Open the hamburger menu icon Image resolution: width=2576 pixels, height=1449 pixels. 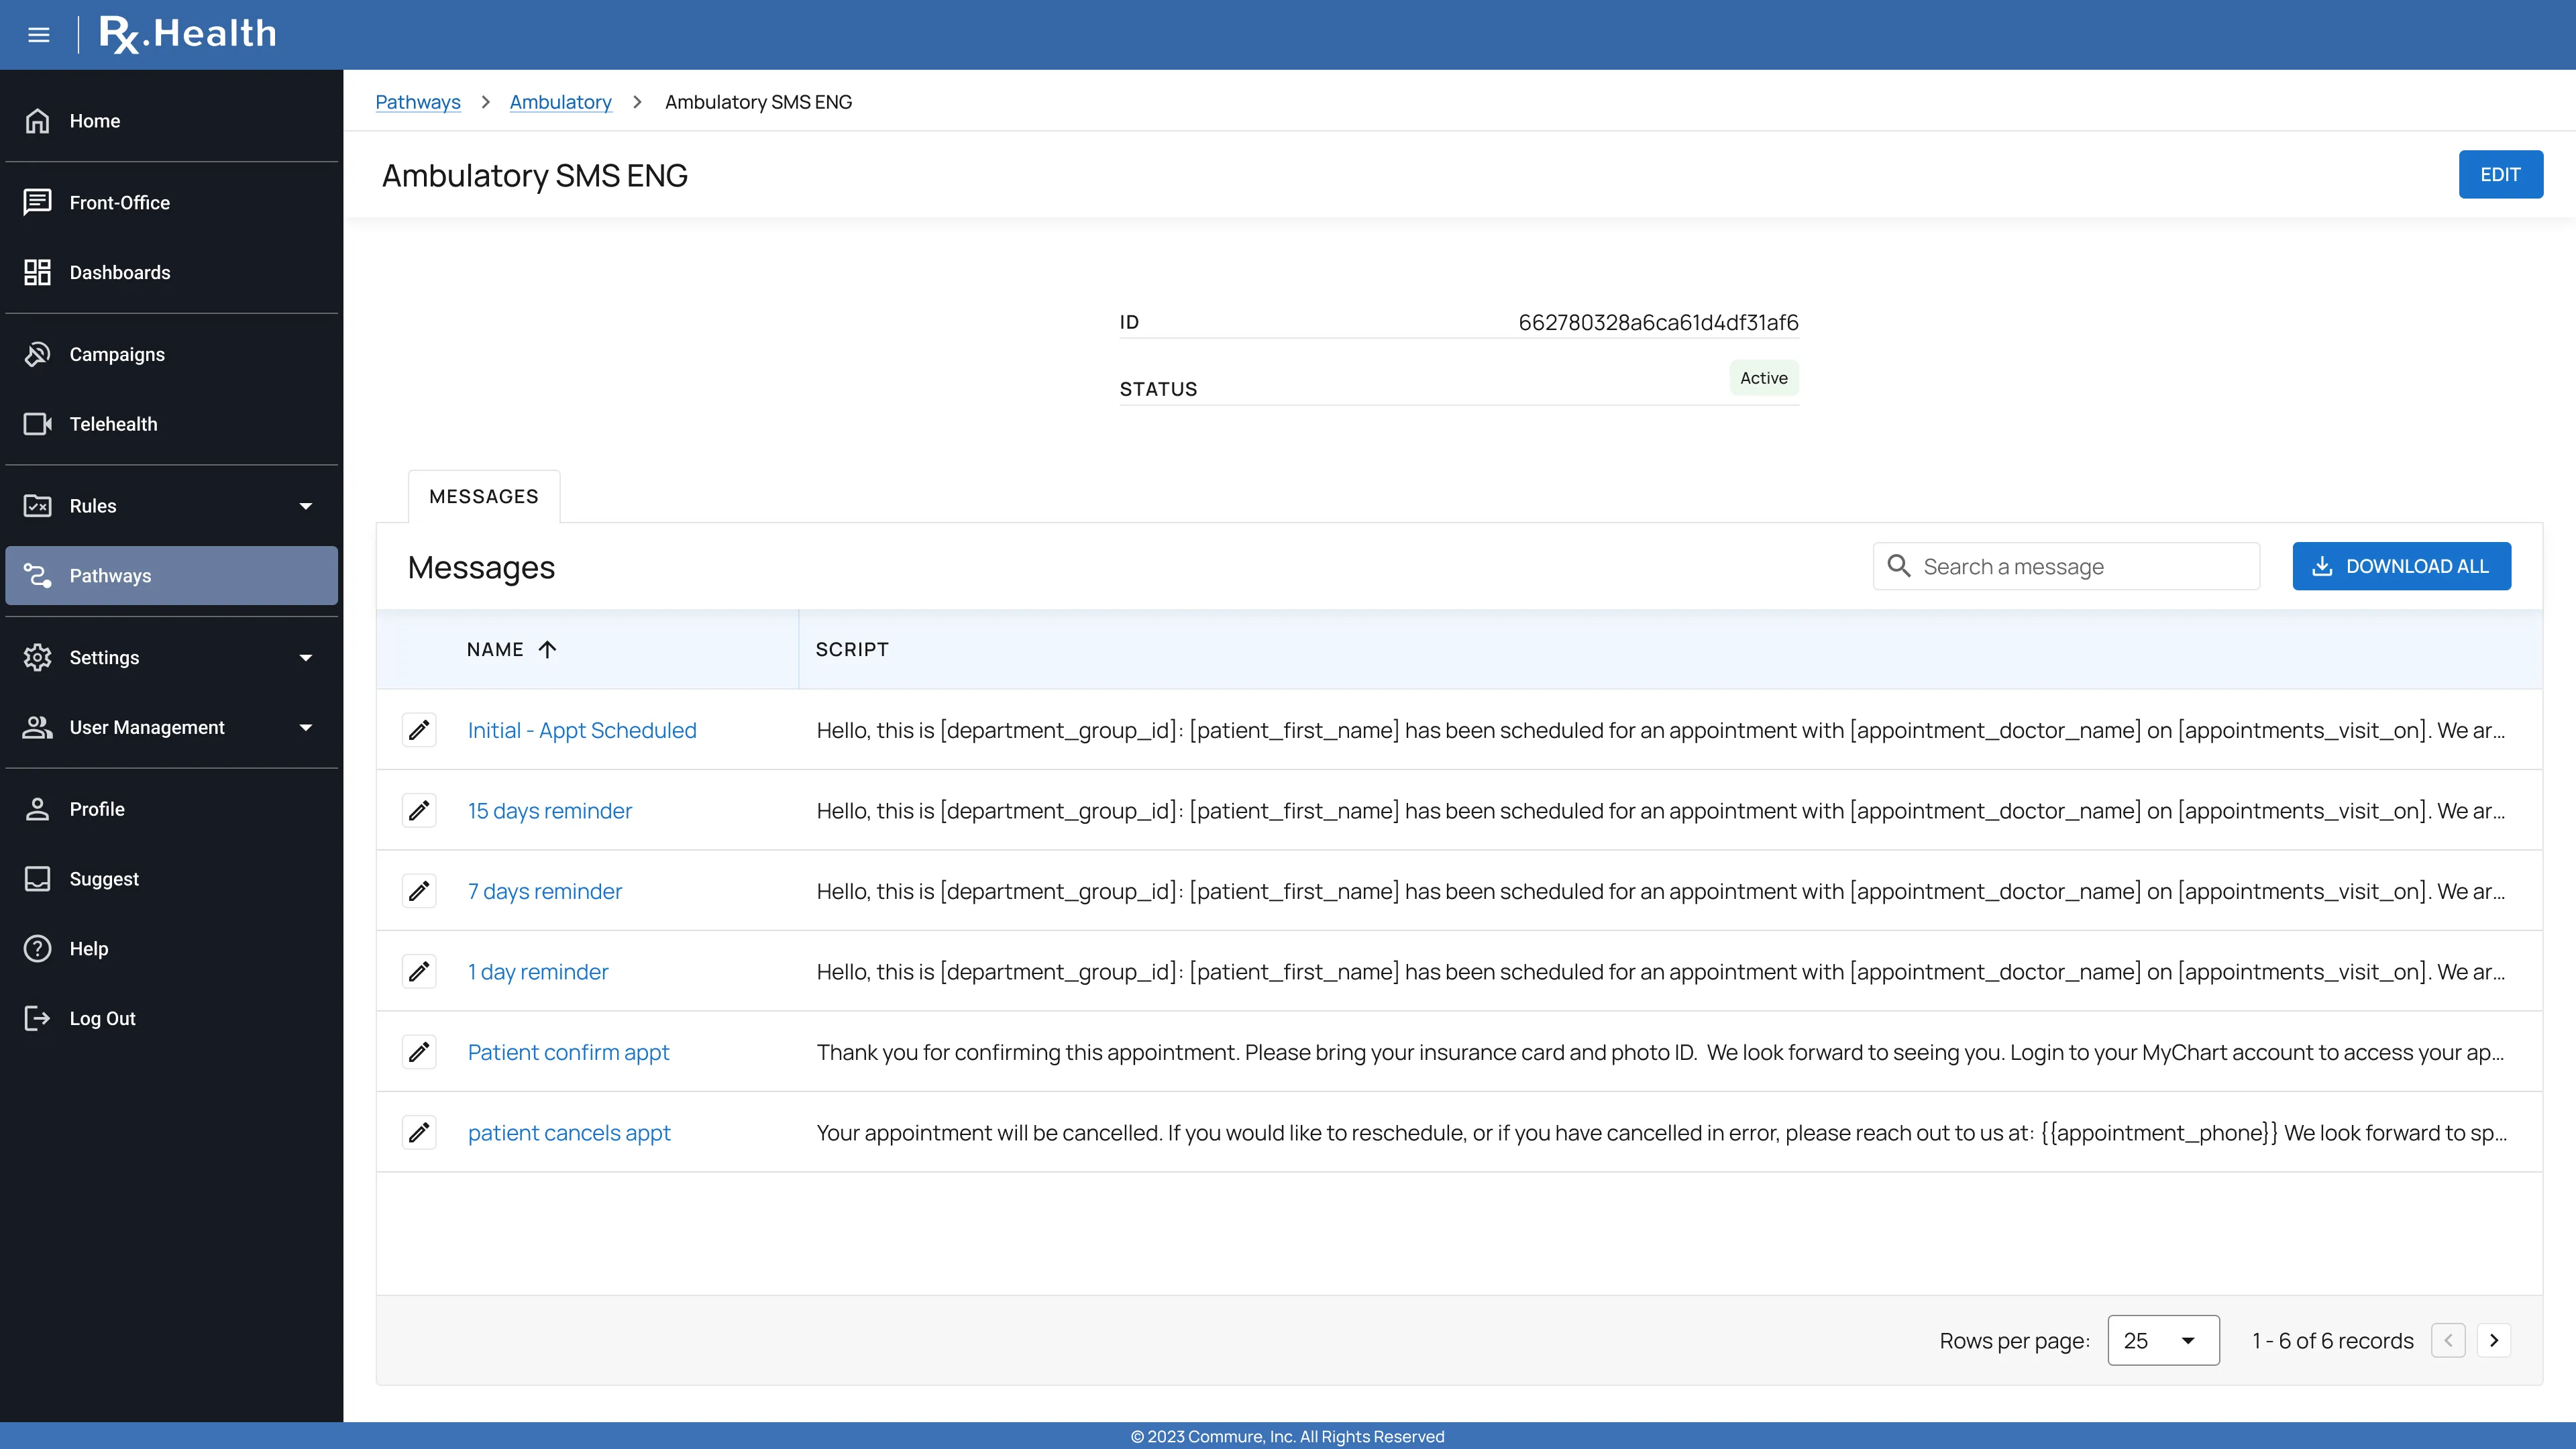point(39,35)
